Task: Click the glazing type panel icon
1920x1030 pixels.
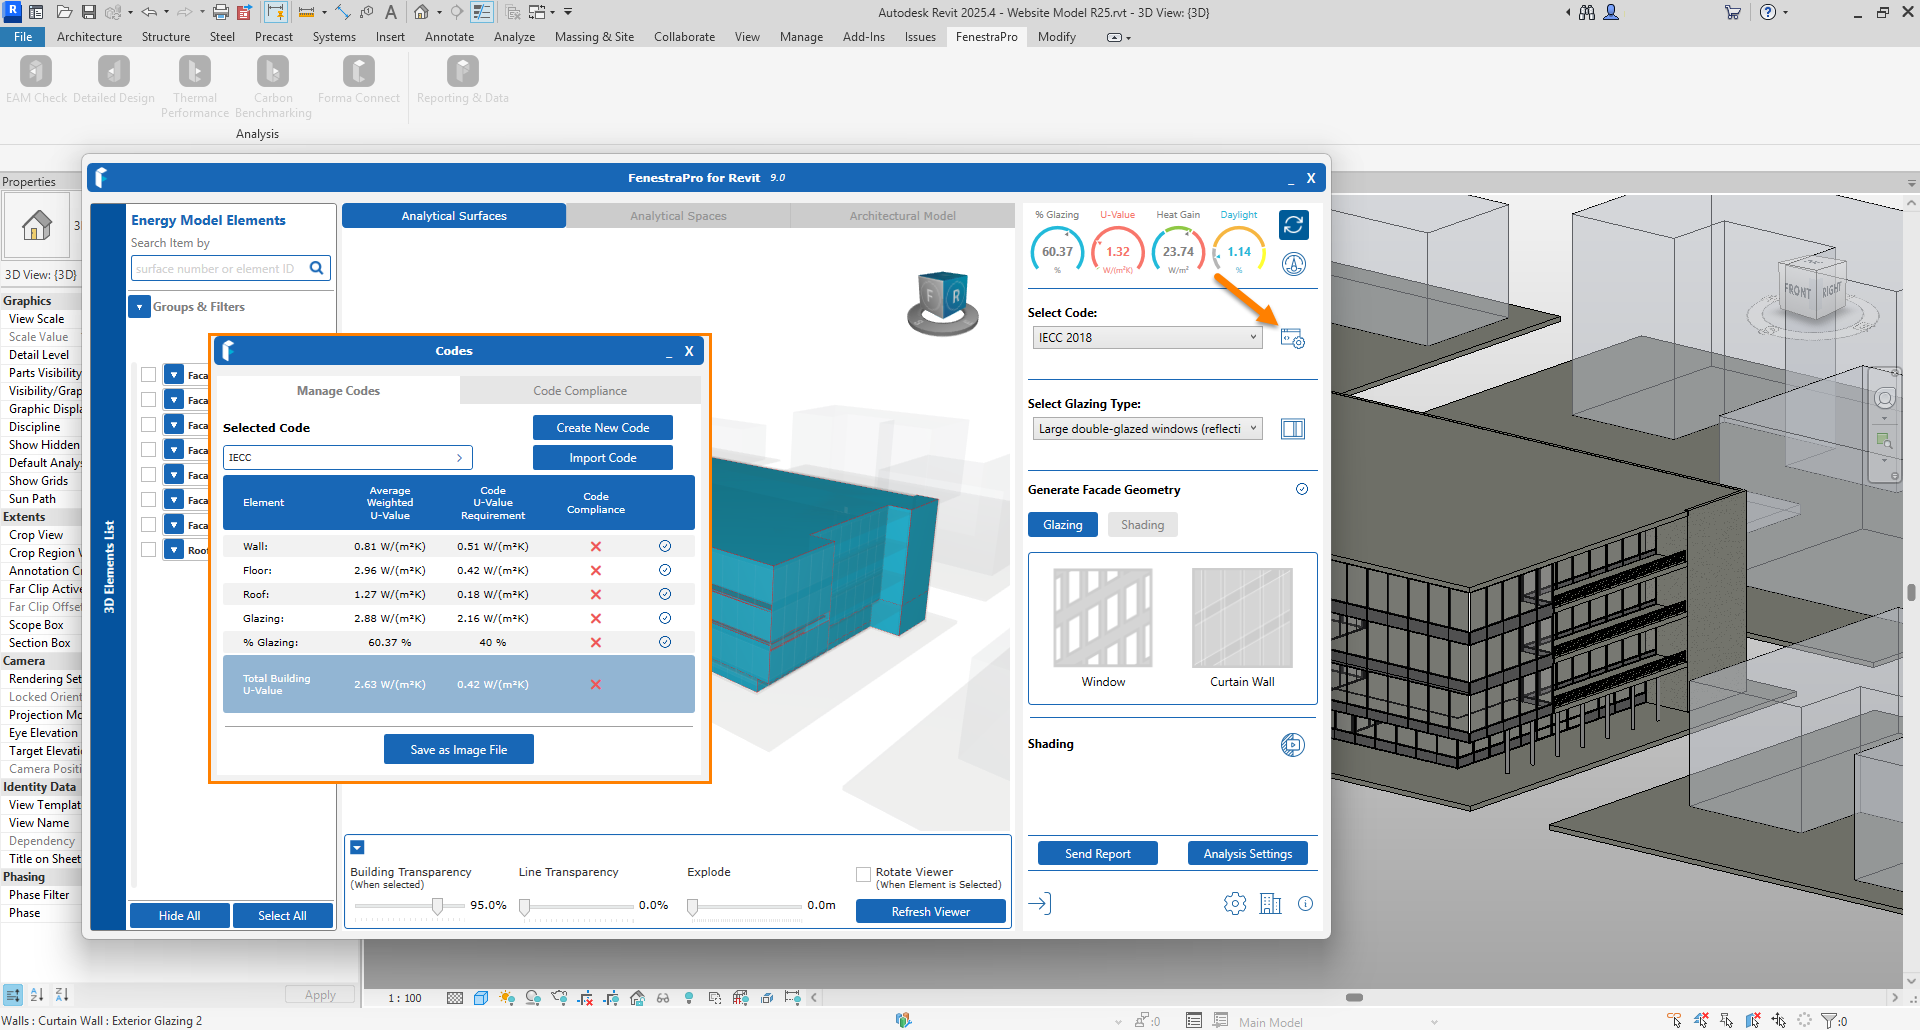Action: [x=1292, y=429]
